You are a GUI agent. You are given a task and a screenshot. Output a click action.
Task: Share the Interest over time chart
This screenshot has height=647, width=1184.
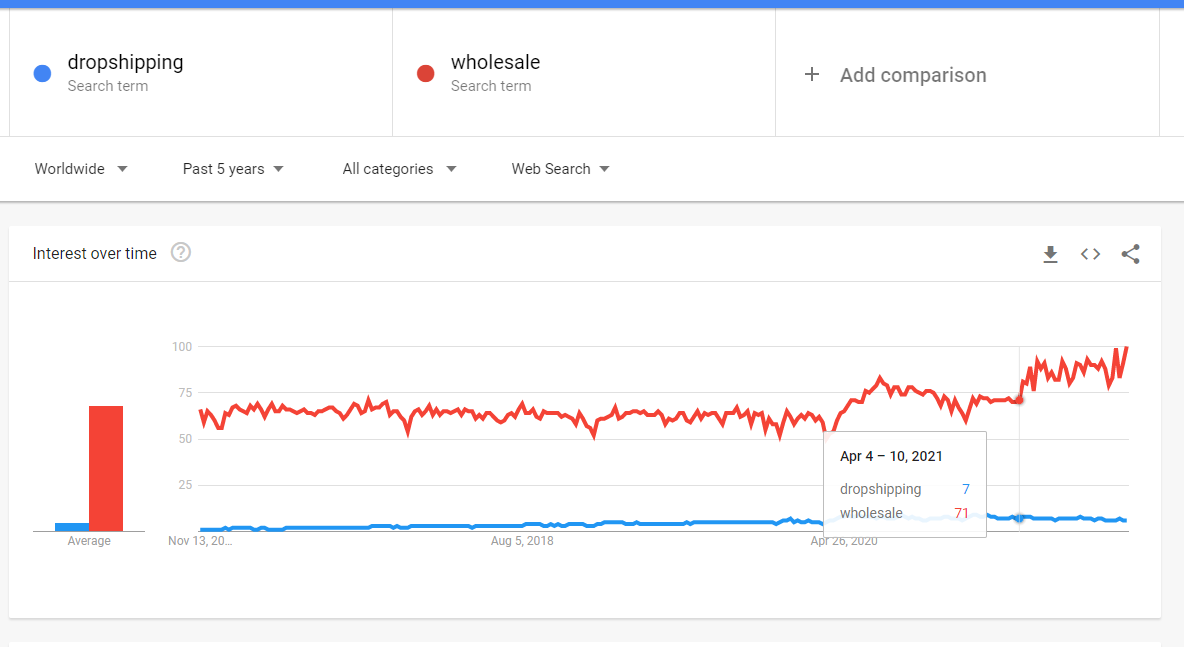tap(1130, 254)
